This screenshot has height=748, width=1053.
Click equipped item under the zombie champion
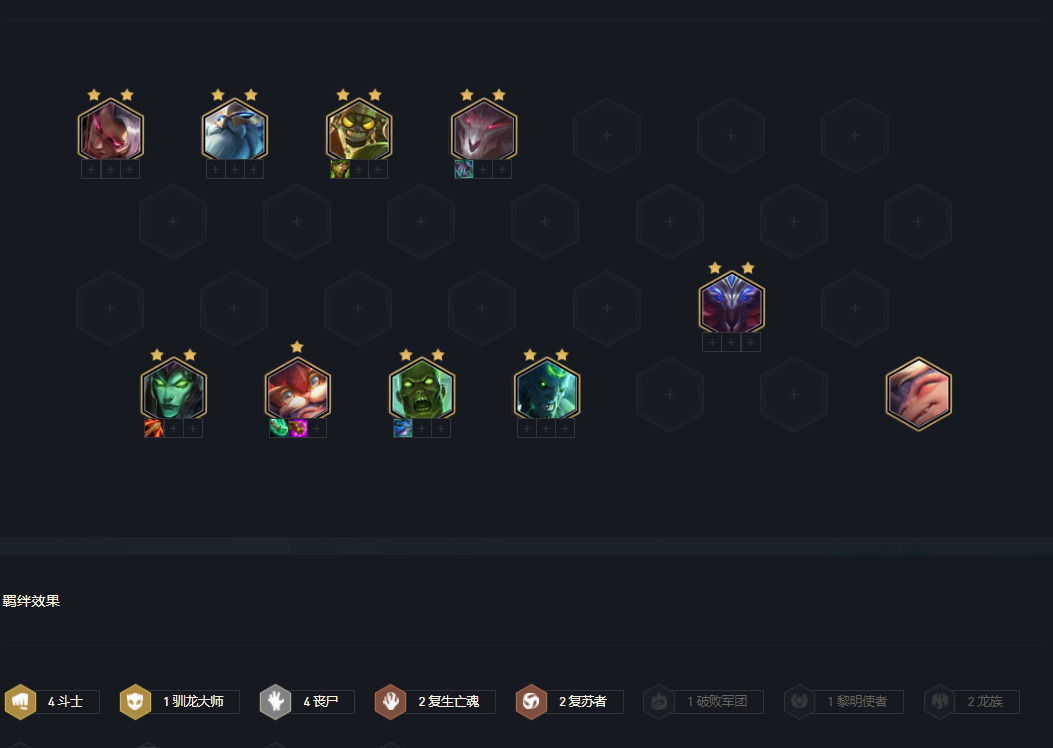pyautogui.click(x=402, y=428)
